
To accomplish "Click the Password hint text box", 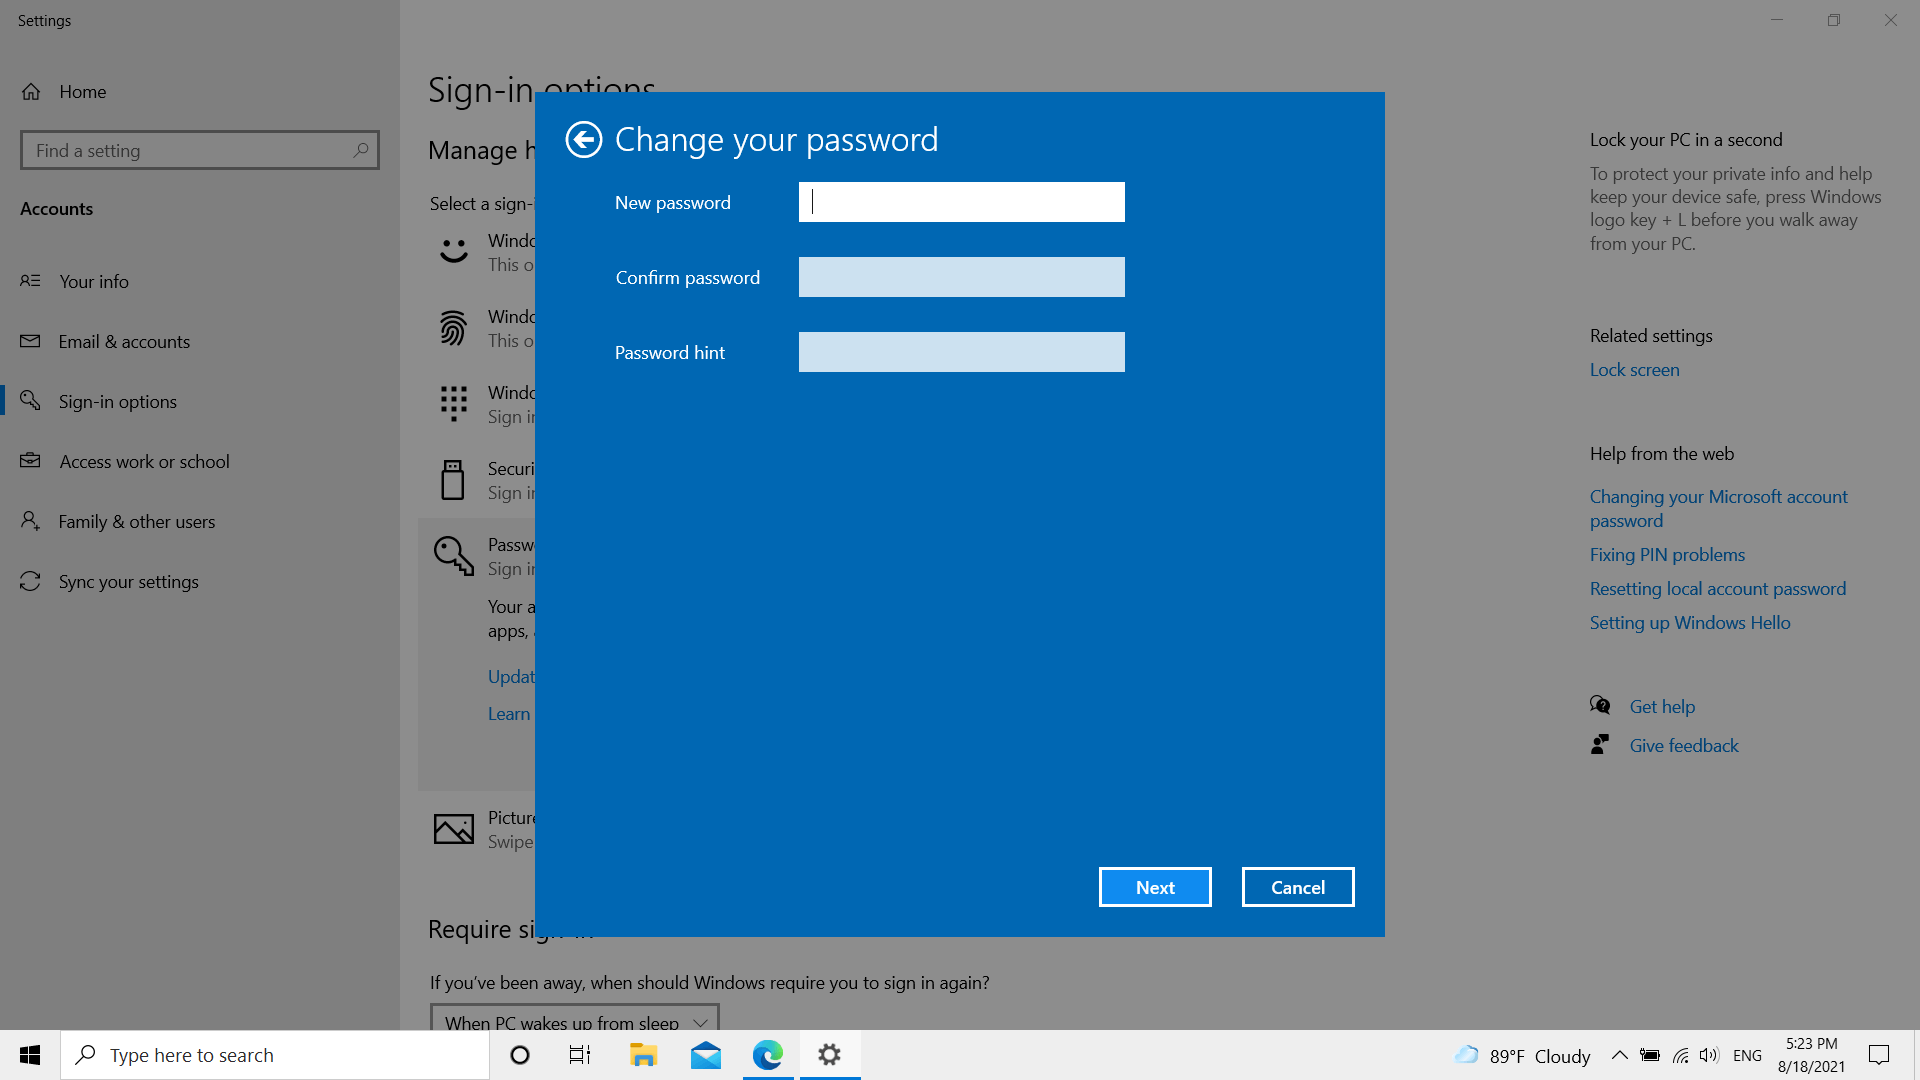I will coord(961,352).
